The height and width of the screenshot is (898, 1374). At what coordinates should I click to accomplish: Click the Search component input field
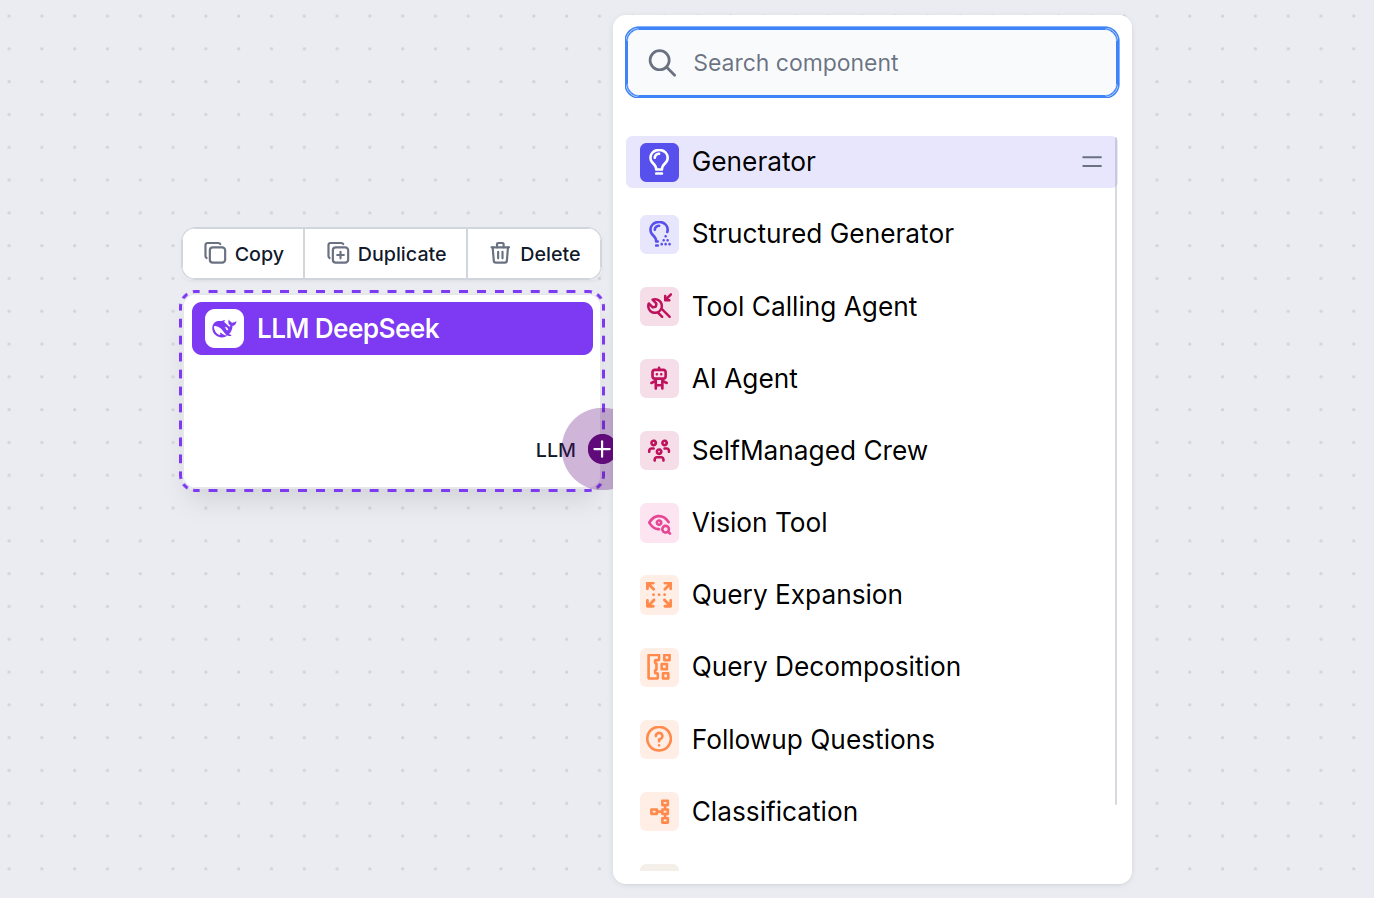click(x=870, y=62)
